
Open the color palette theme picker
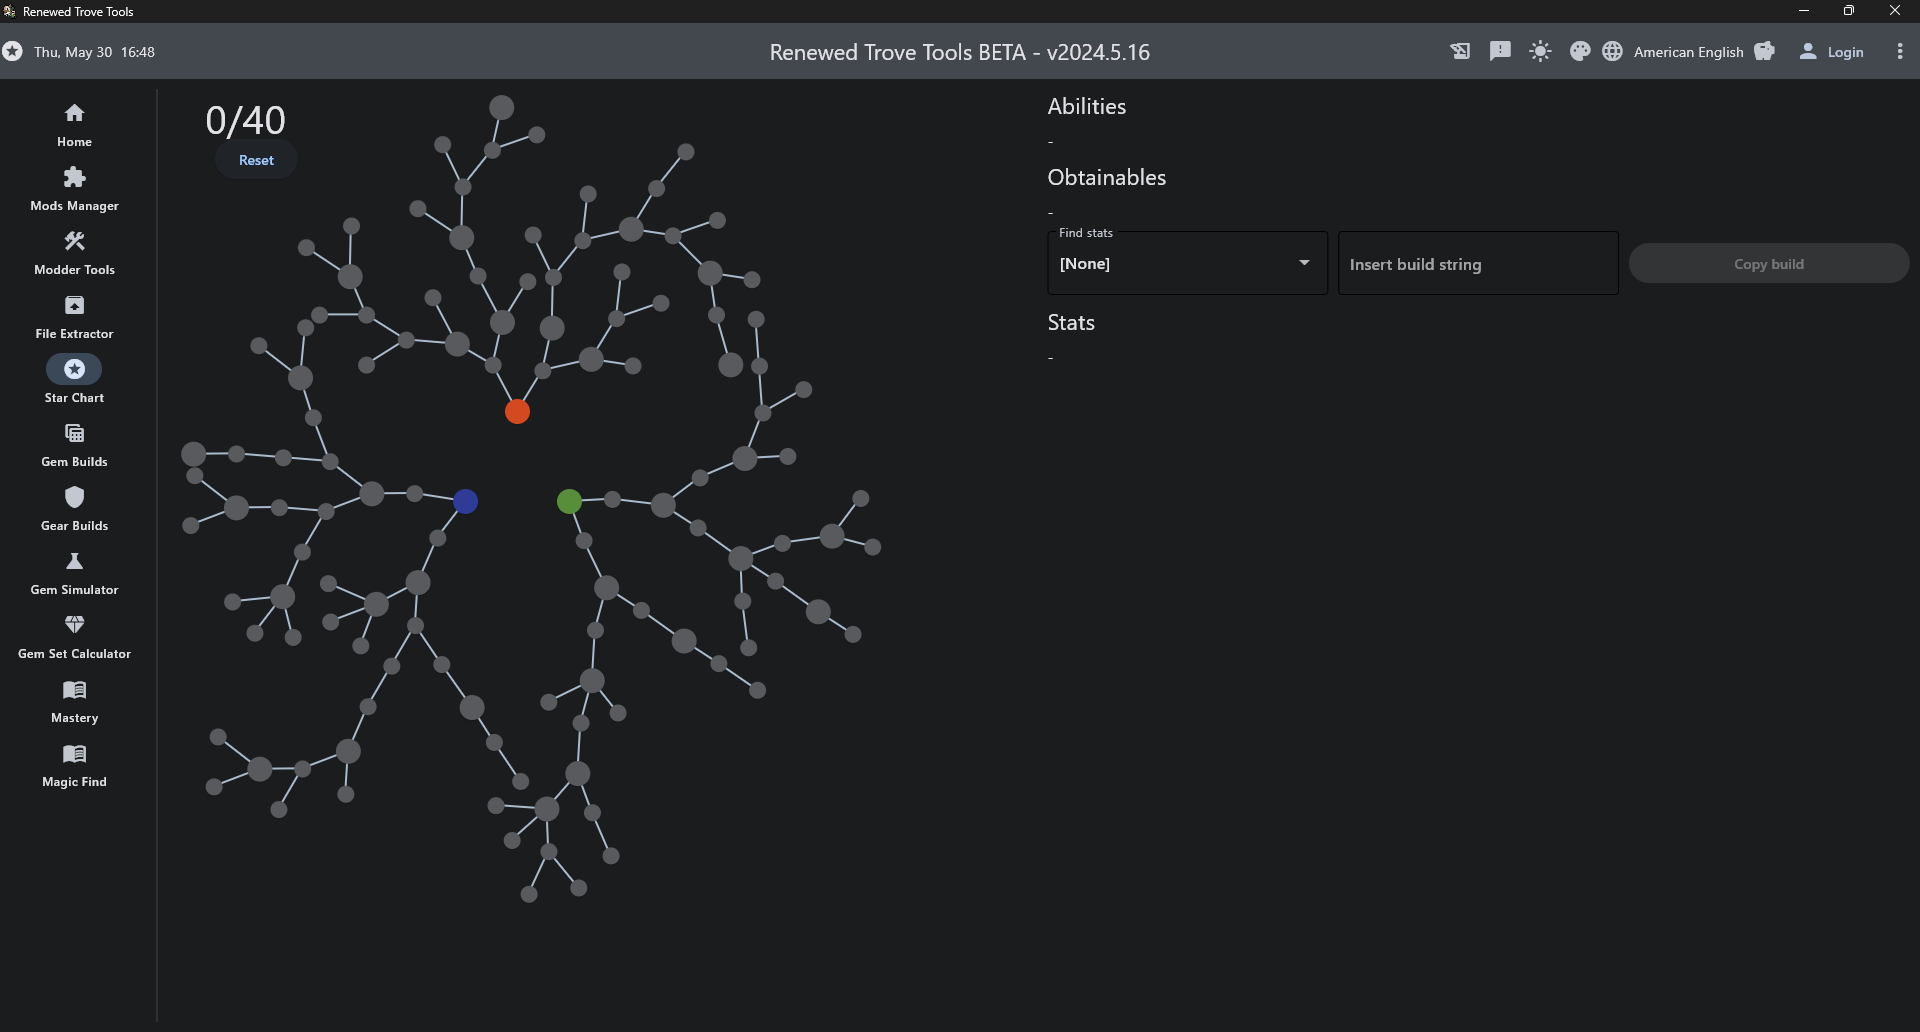click(x=1580, y=52)
